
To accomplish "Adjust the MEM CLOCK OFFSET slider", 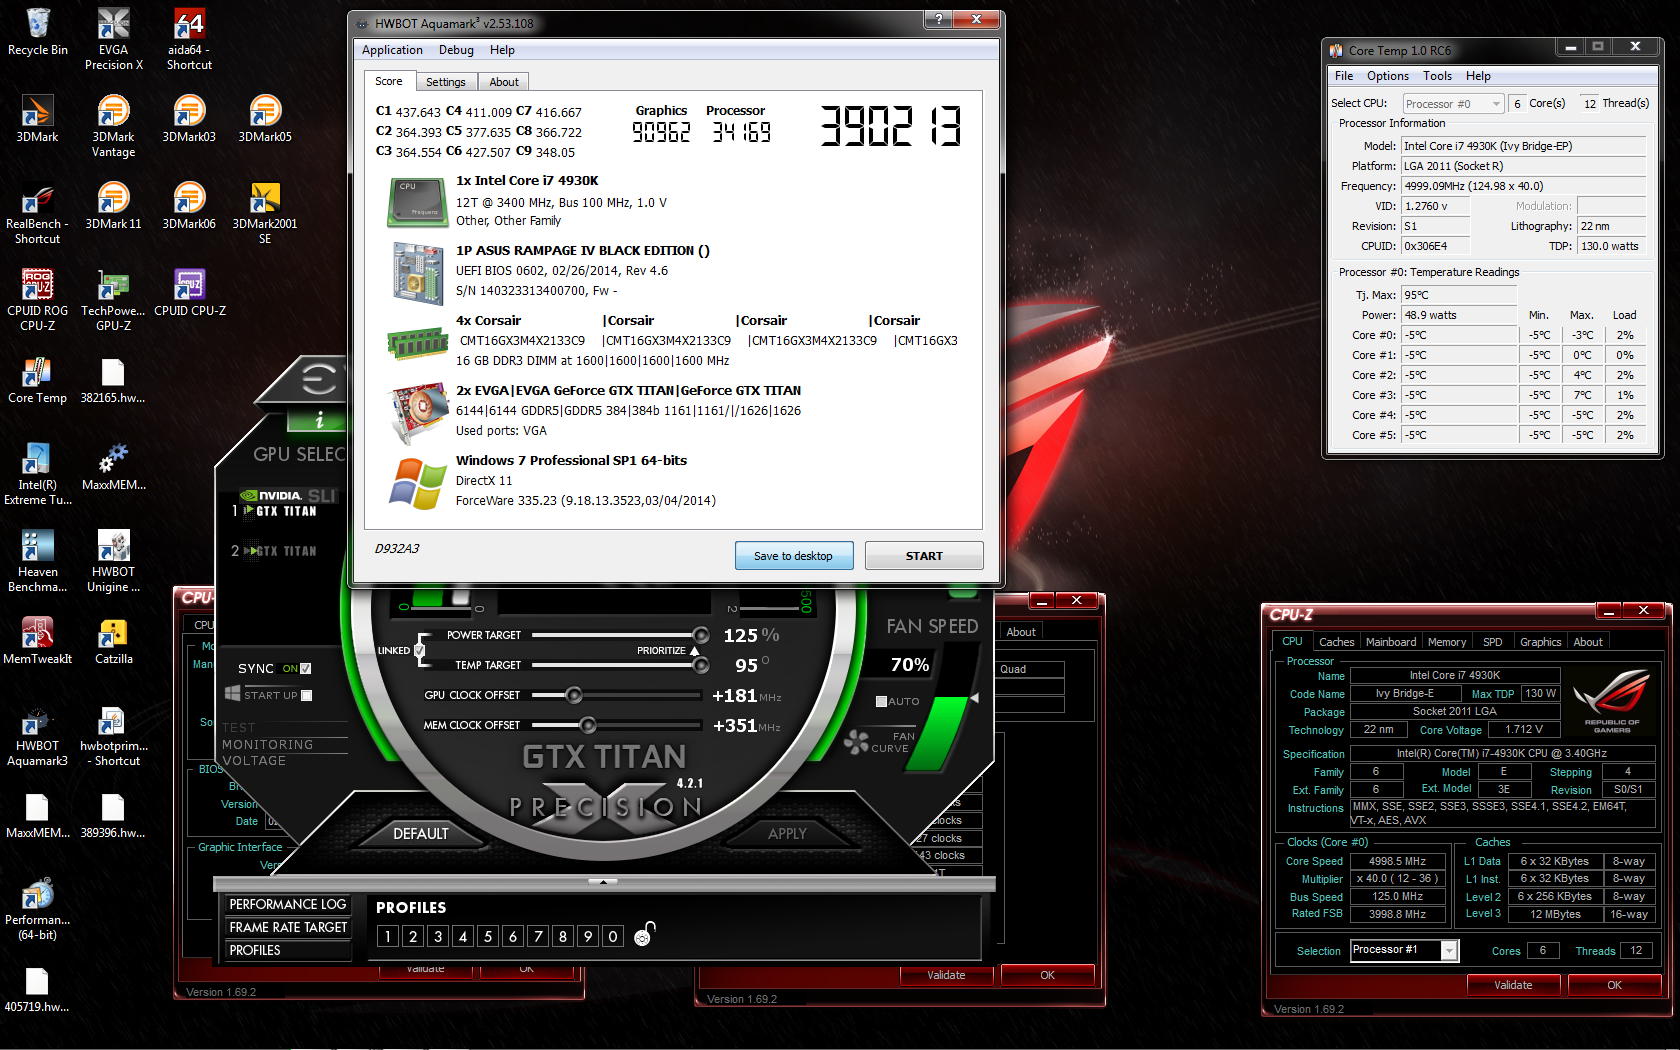I will tap(588, 725).
